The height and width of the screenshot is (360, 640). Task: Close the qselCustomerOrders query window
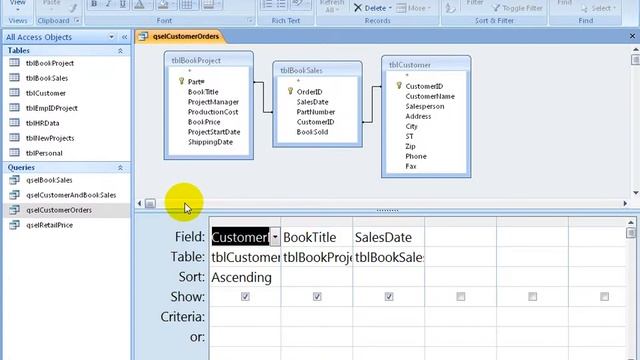tap(632, 36)
